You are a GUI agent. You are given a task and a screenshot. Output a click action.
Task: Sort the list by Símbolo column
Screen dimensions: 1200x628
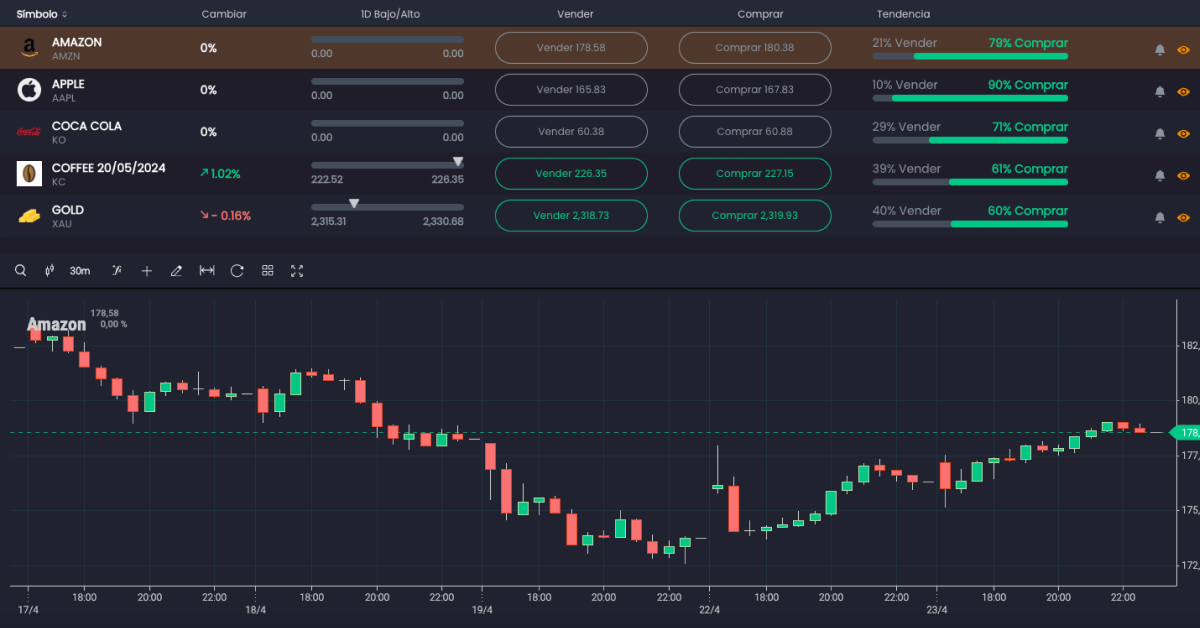click(x=42, y=14)
